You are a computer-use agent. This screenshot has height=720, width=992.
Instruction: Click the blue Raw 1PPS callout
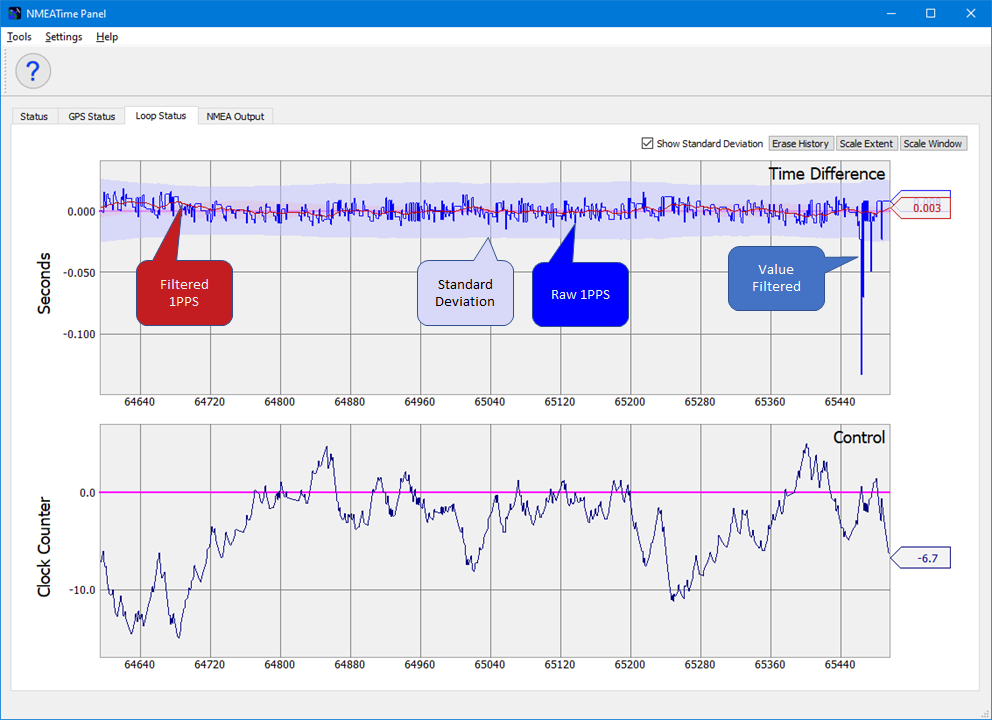(x=580, y=294)
